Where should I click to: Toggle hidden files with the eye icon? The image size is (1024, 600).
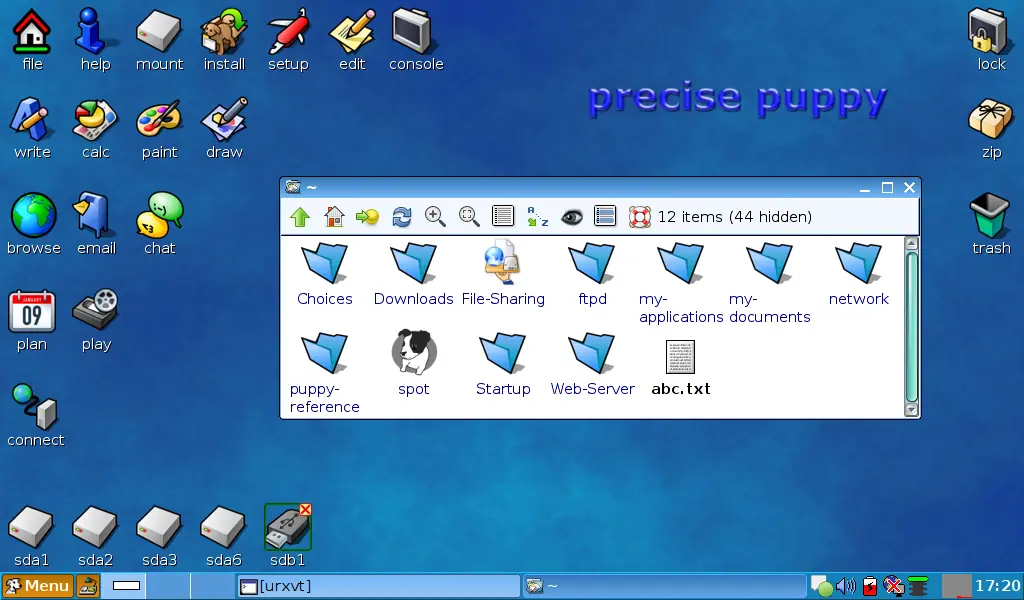click(571, 216)
